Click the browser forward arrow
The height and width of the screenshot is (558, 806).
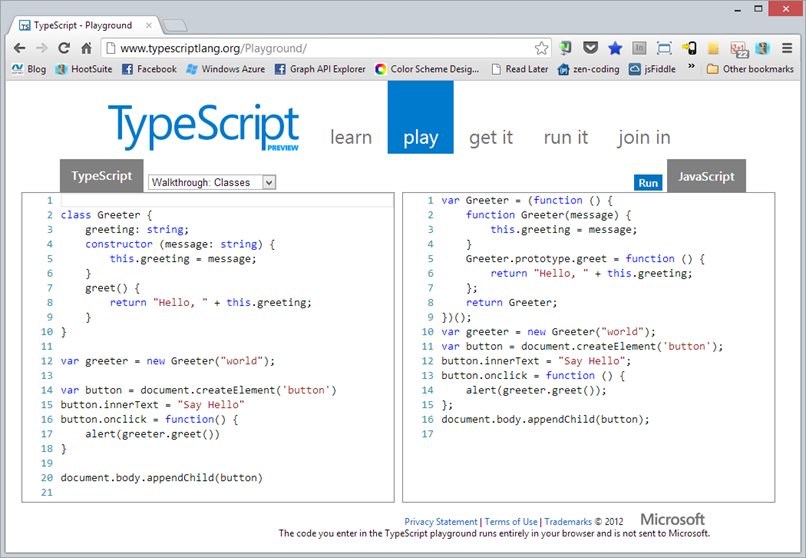42,48
